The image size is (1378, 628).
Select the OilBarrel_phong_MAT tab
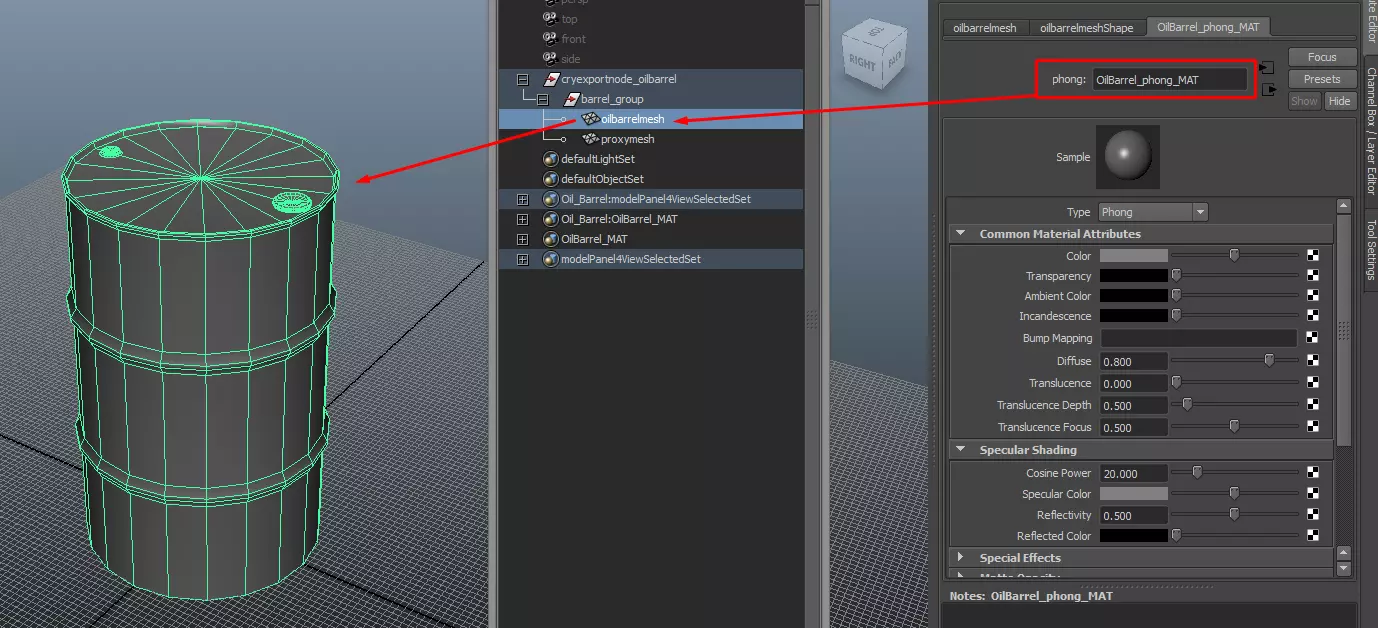click(x=1208, y=27)
